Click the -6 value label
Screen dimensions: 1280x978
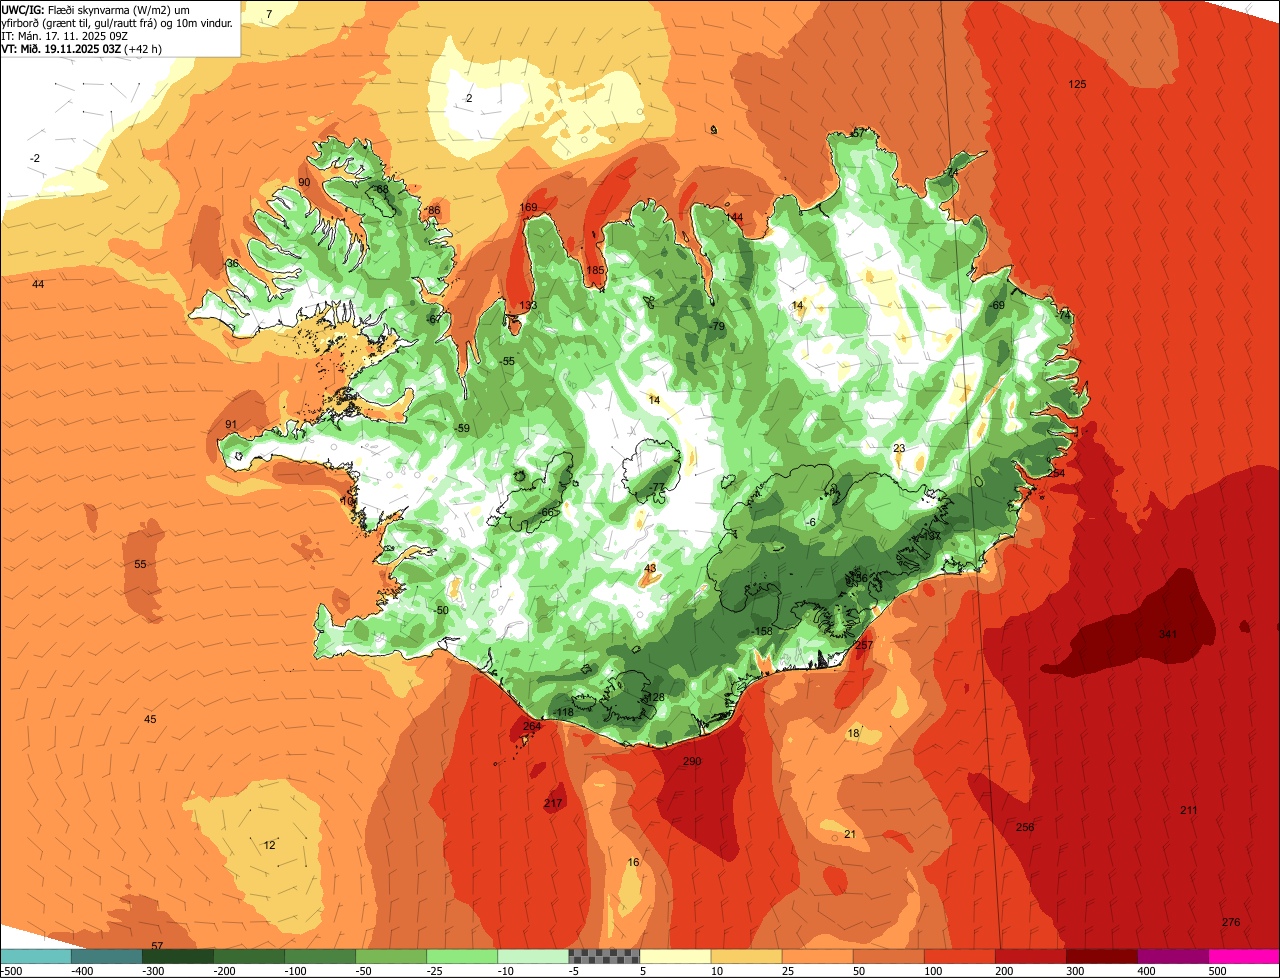point(811,522)
